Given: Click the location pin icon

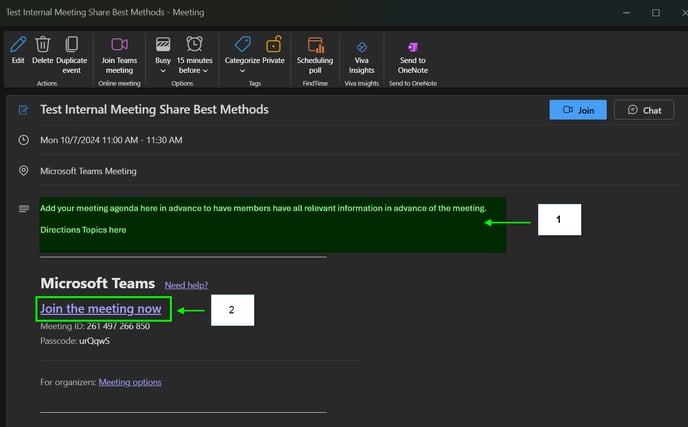Looking at the screenshot, I should (x=23, y=171).
